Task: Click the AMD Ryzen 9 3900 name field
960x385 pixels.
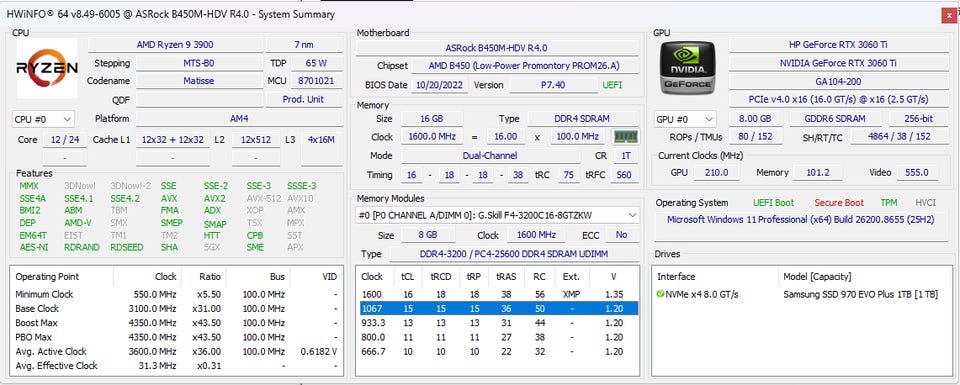Action: click(x=175, y=45)
